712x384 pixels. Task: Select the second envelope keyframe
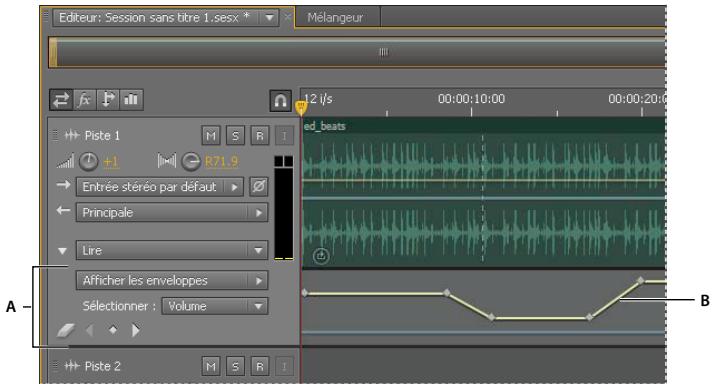[x=447, y=293]
